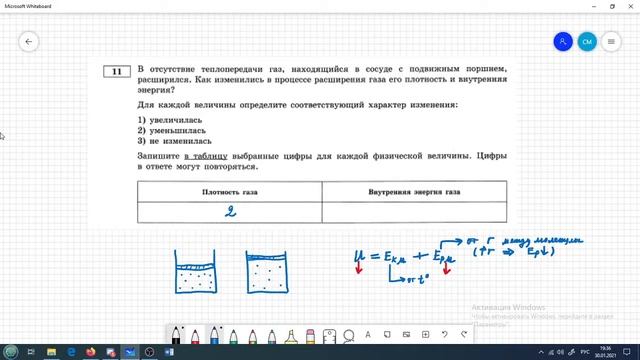640x360 pixels.
Task: Select the rainbow pen tool
Action: click(253, 336)
